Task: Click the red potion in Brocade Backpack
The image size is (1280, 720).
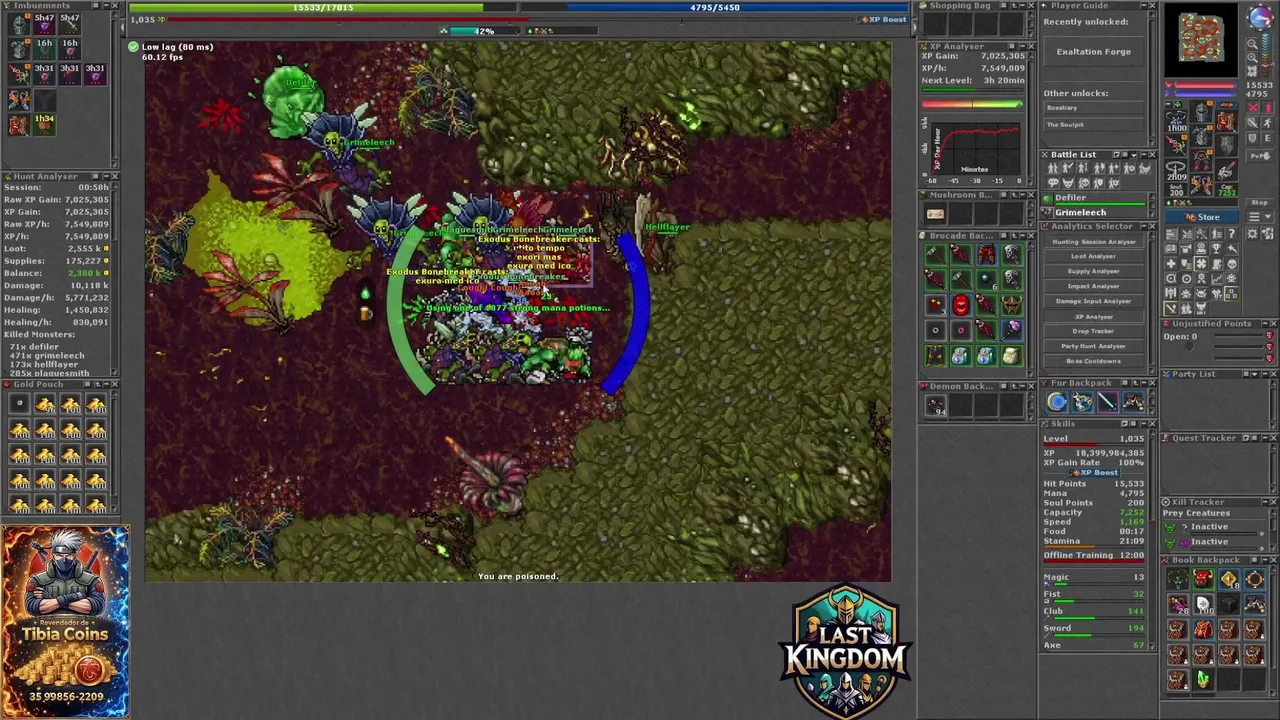Action: pyautogui.click(x=961, y=305)
